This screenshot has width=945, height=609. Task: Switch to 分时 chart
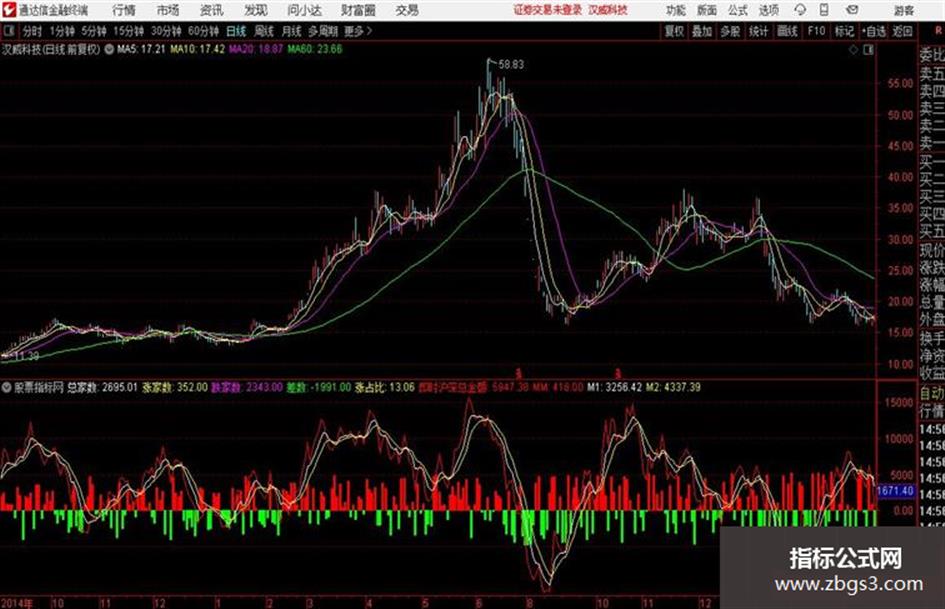[x=33, y=31]
